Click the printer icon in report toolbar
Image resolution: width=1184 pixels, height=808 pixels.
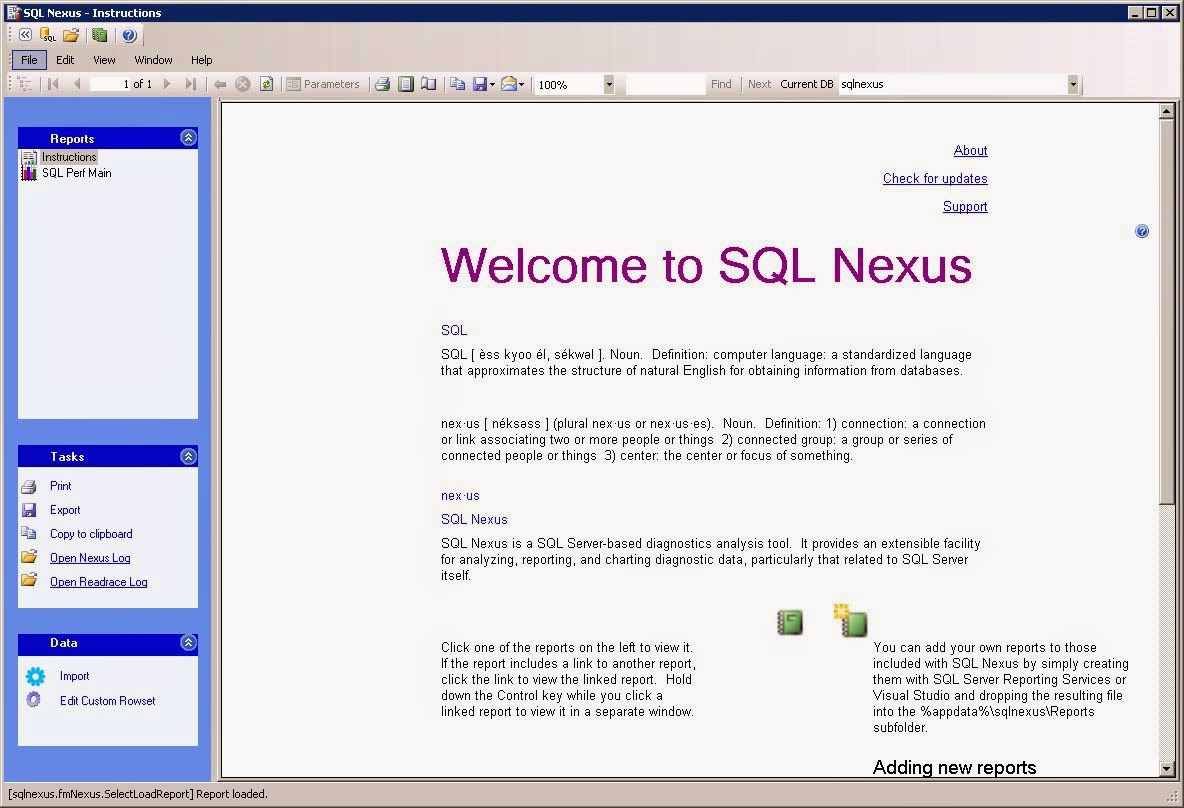(383, 84)
